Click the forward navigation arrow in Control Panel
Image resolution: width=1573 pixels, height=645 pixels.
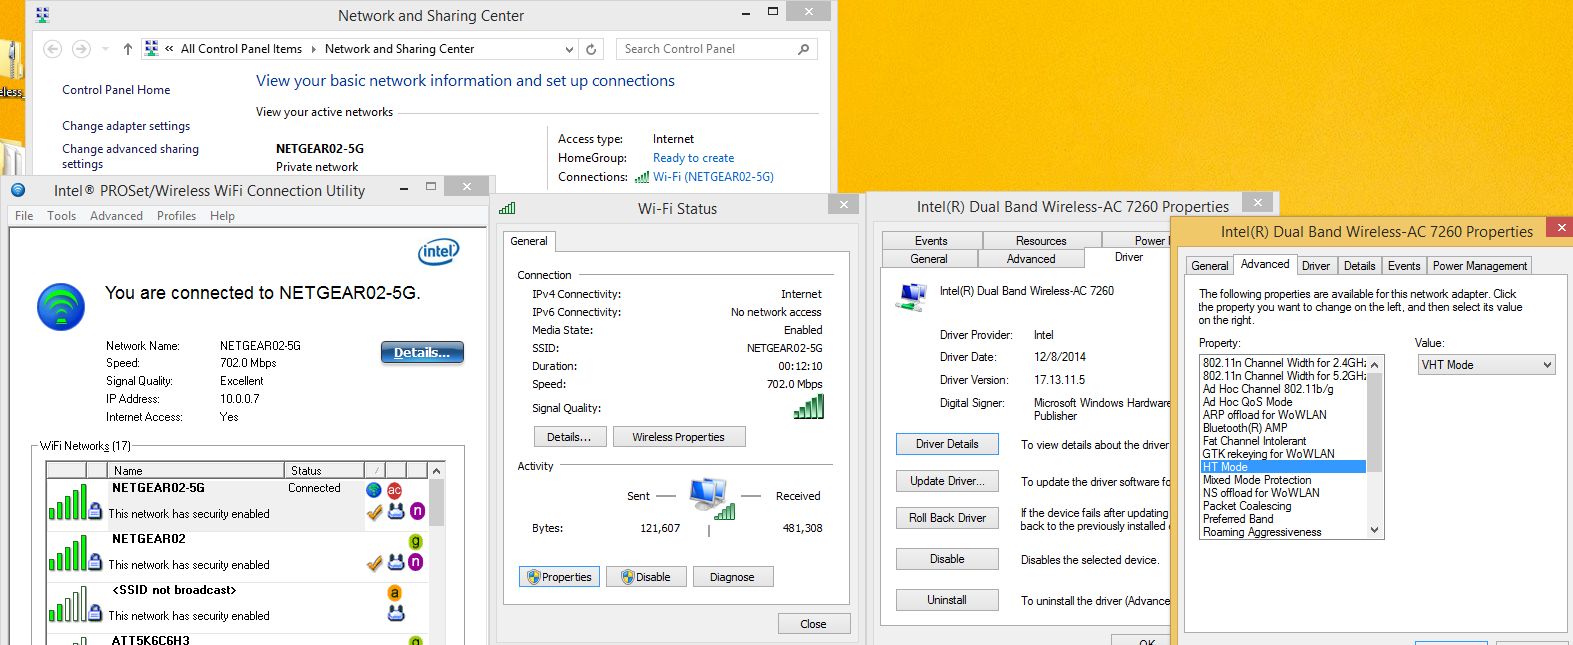point(82,49)
